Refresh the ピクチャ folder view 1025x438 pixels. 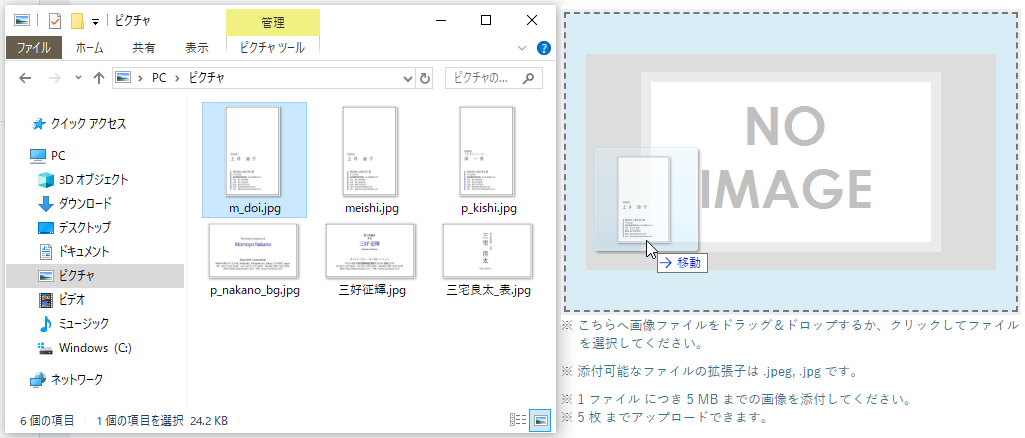pos(425,78)
